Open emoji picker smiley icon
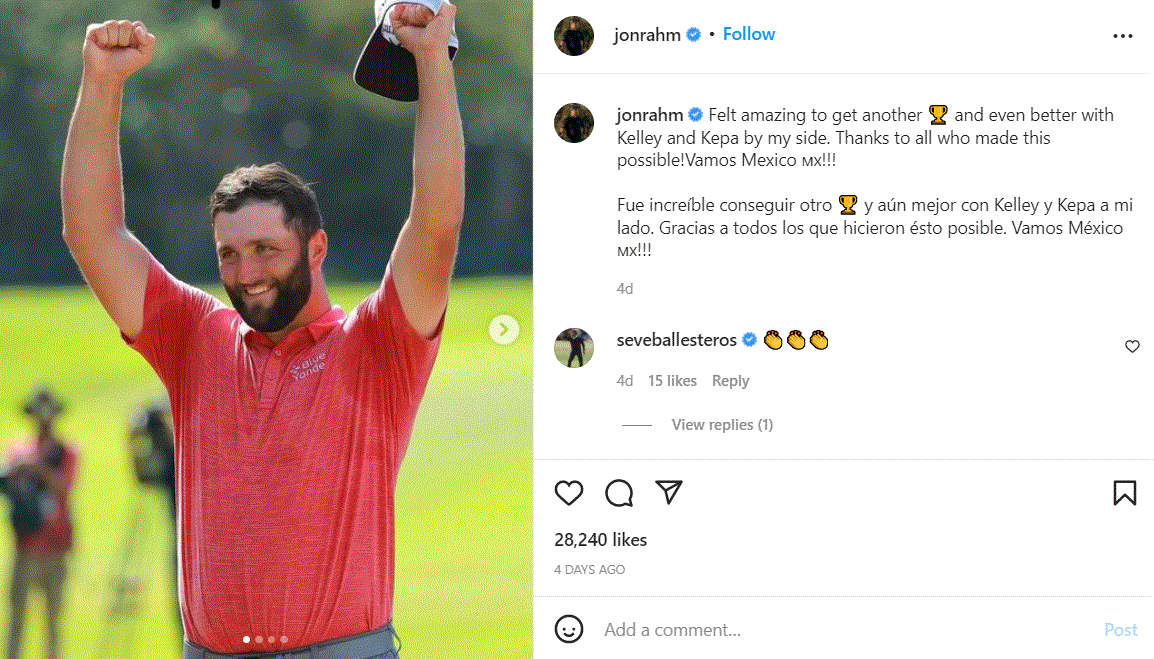The width and height of the screenshot is (1154, 659). click(568, 629)
